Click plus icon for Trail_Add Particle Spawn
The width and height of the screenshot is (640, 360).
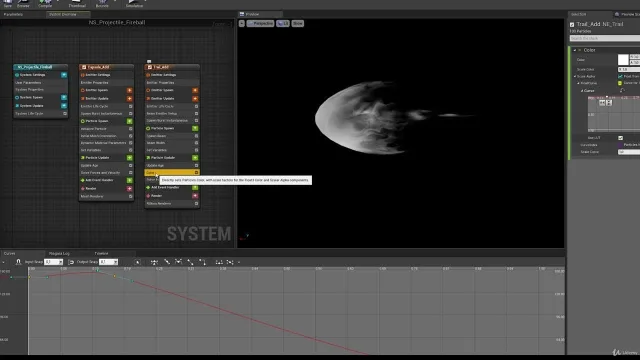point(195,128)
